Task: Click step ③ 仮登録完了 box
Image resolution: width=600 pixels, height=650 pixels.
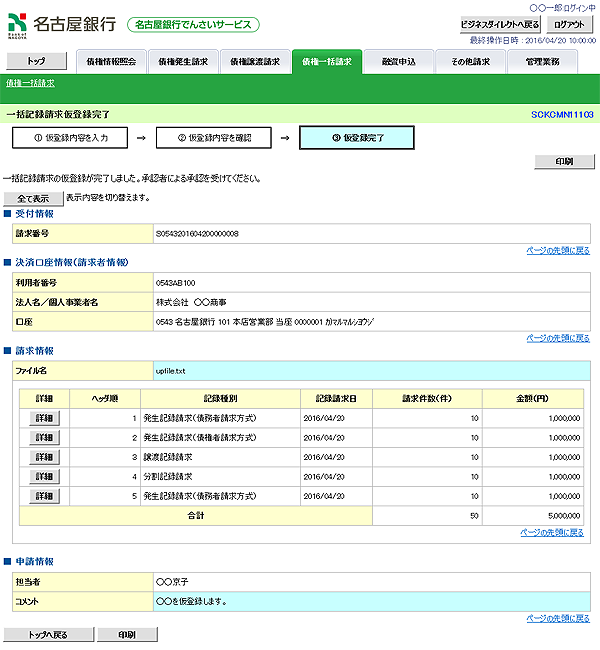Action: pyautogui.click(x=357, y=138)
